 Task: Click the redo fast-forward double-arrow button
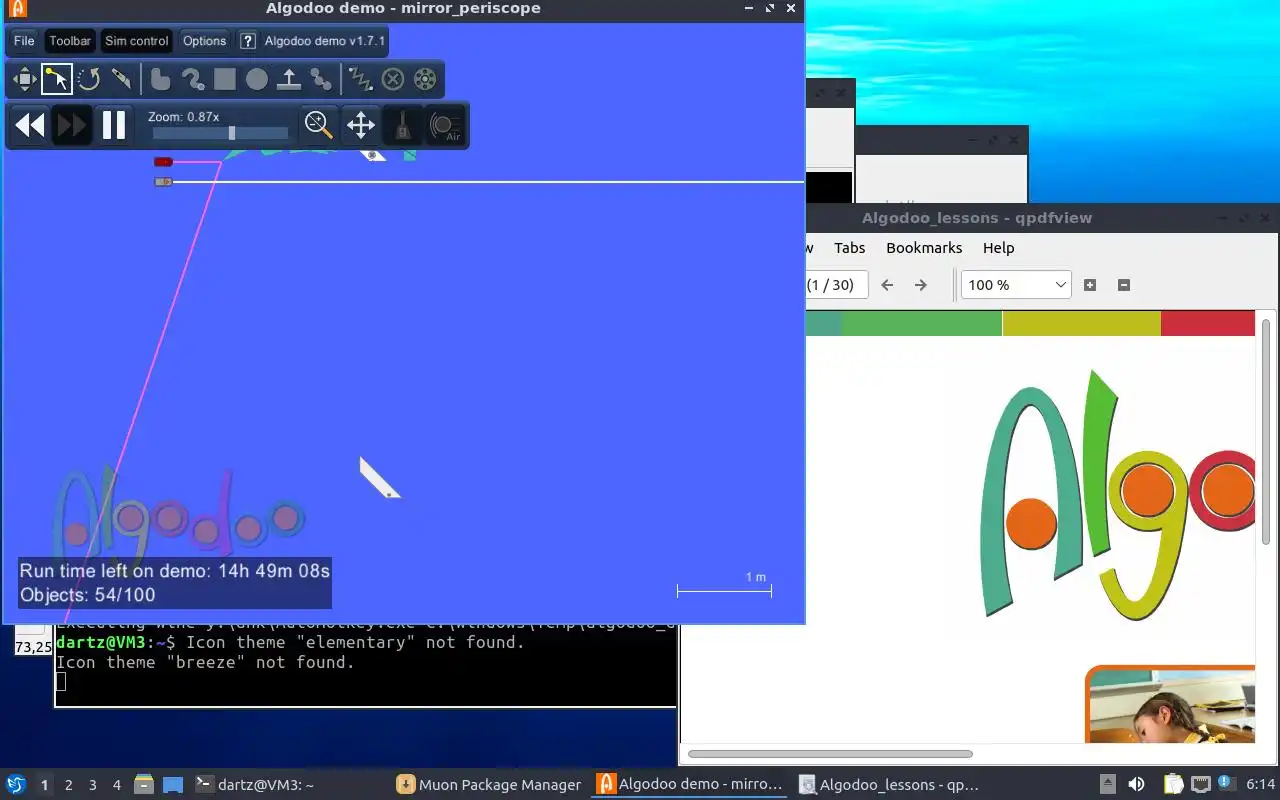tap(72, 125)
